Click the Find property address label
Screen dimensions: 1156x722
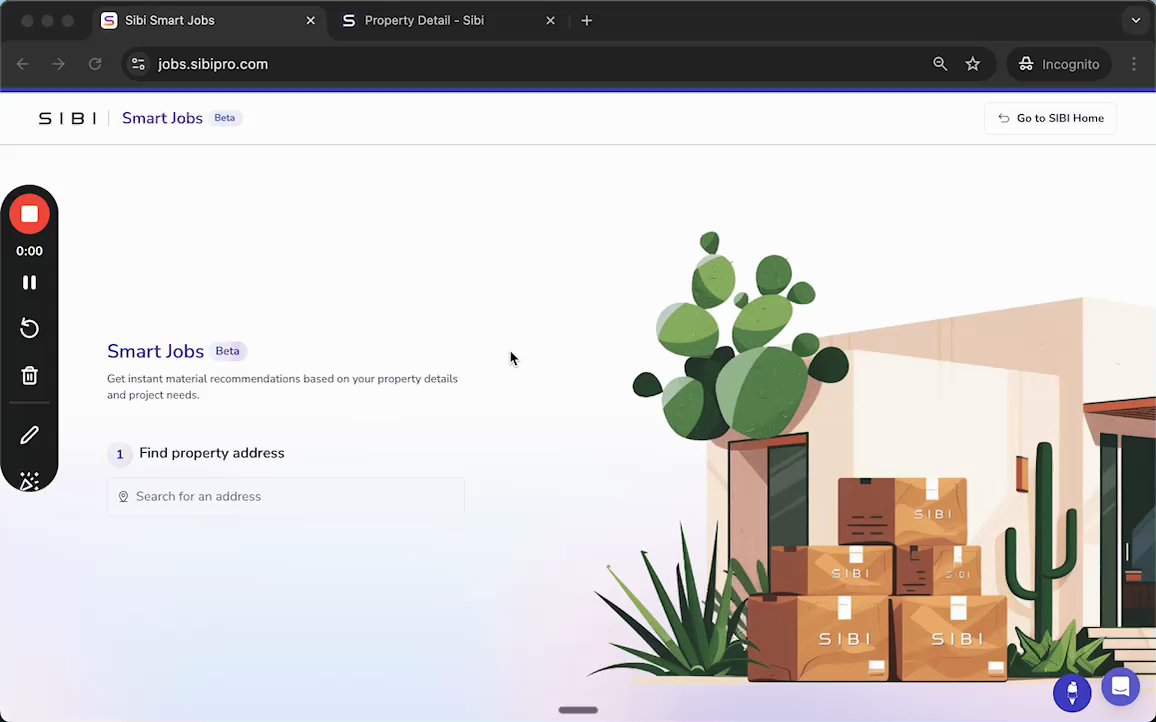(212, 453)
